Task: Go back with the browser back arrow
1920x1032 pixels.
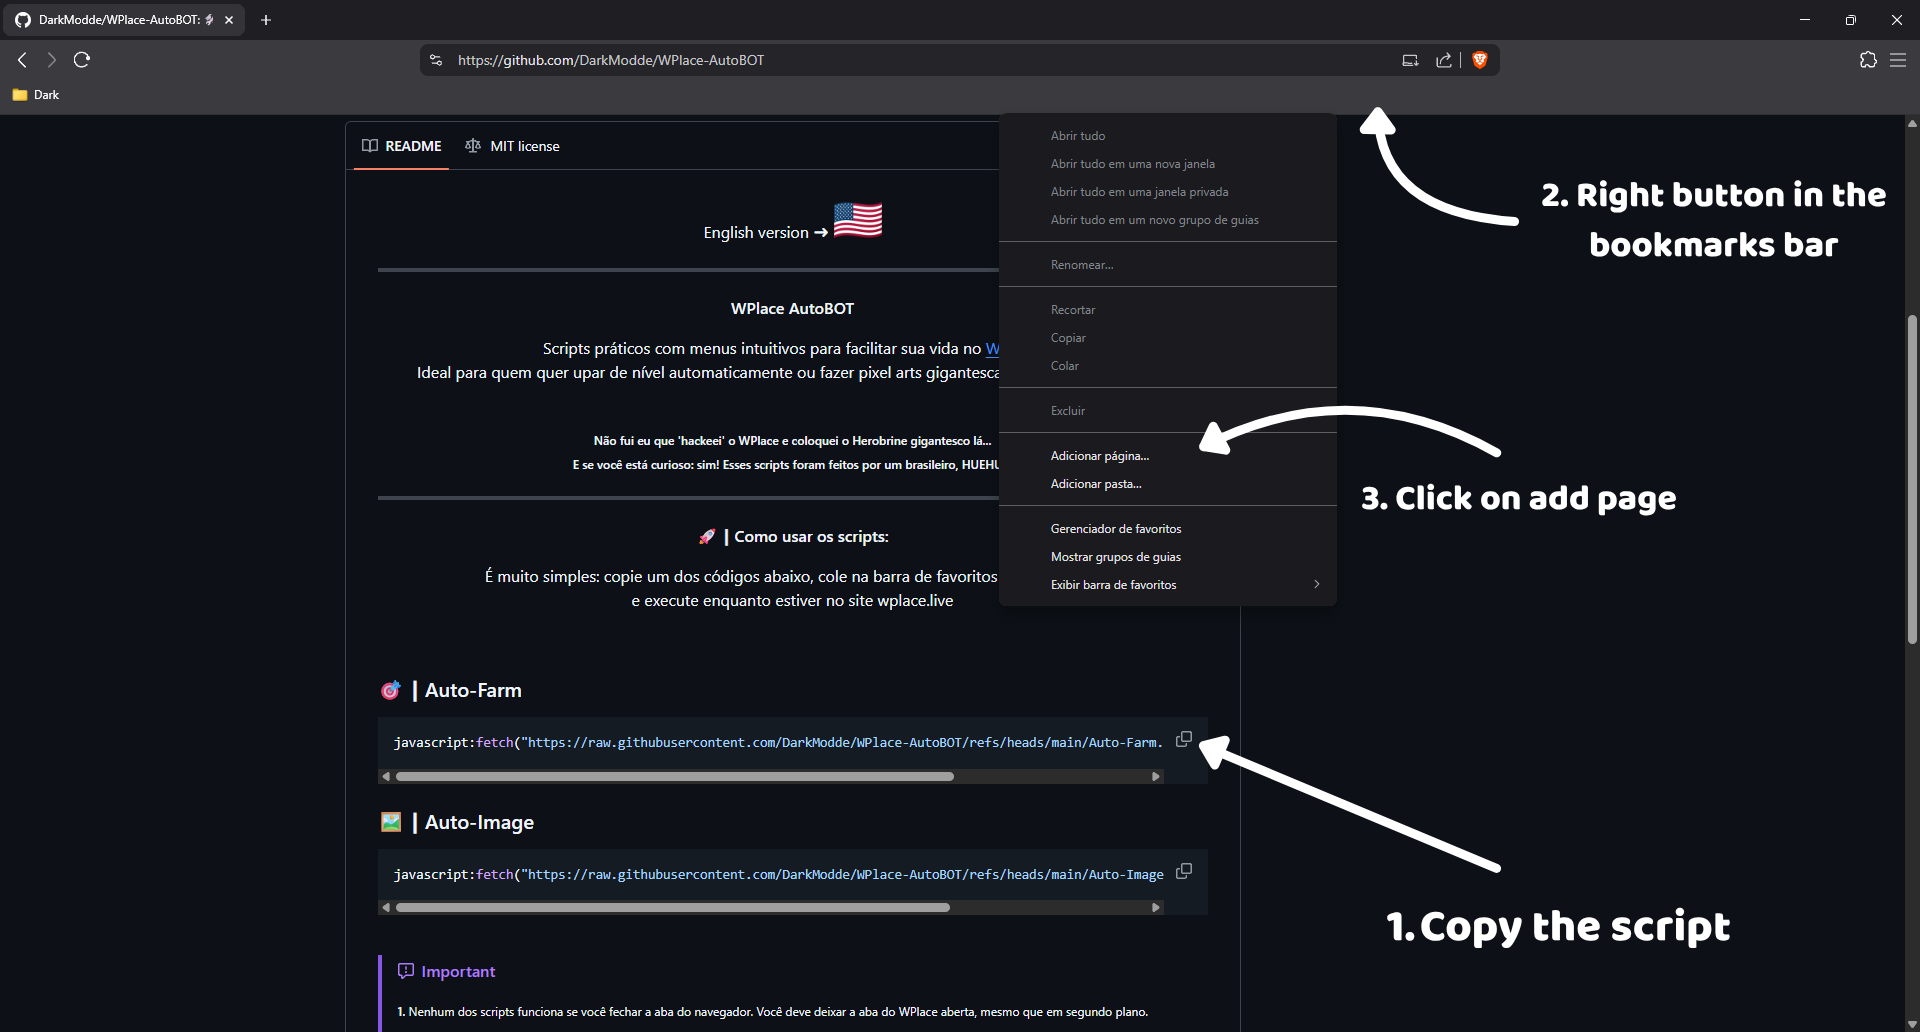Action: pos(22,60)
